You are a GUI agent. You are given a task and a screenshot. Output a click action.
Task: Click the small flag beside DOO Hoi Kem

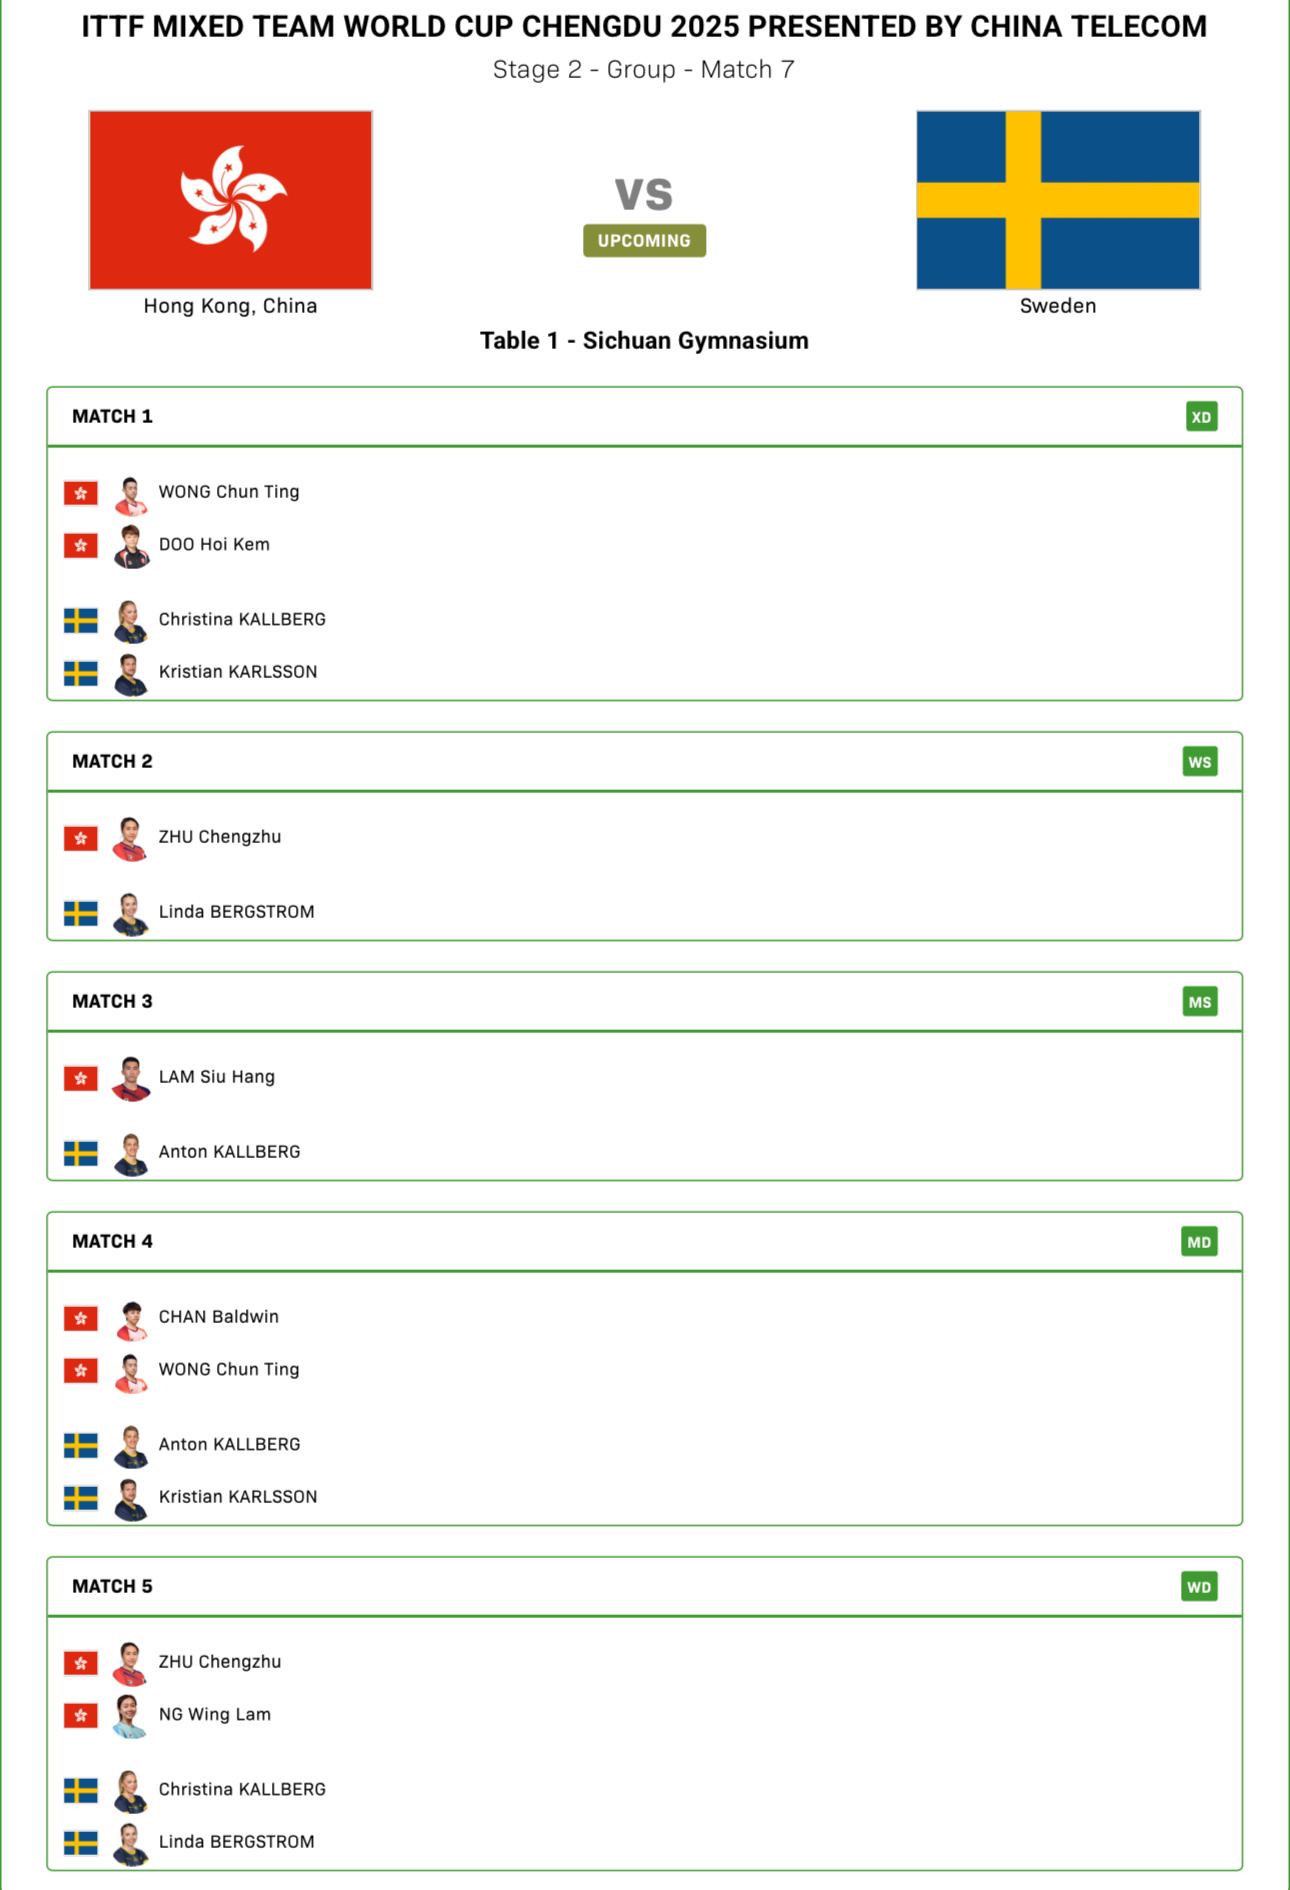pyautogui.click(x=81, y=545)
